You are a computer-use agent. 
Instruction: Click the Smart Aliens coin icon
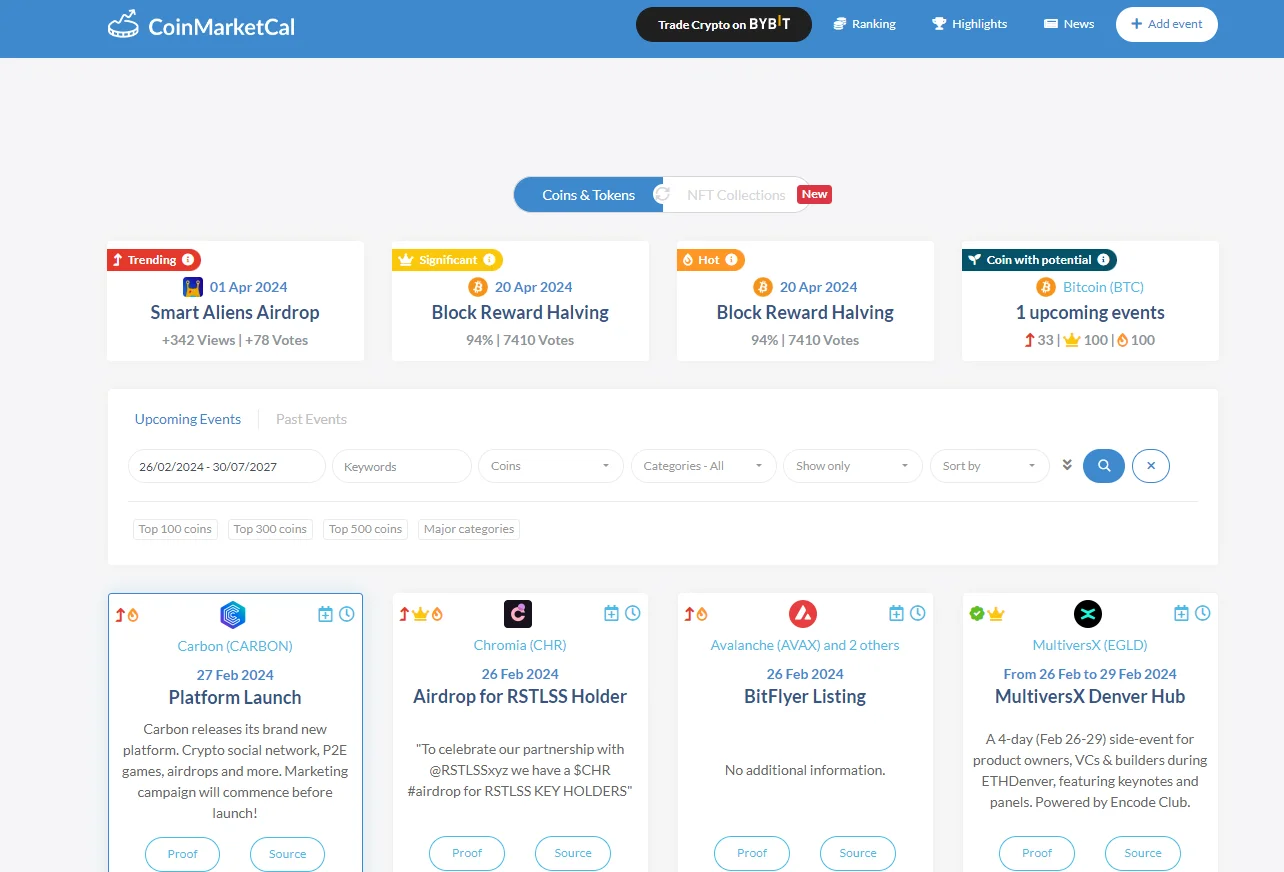193,287
